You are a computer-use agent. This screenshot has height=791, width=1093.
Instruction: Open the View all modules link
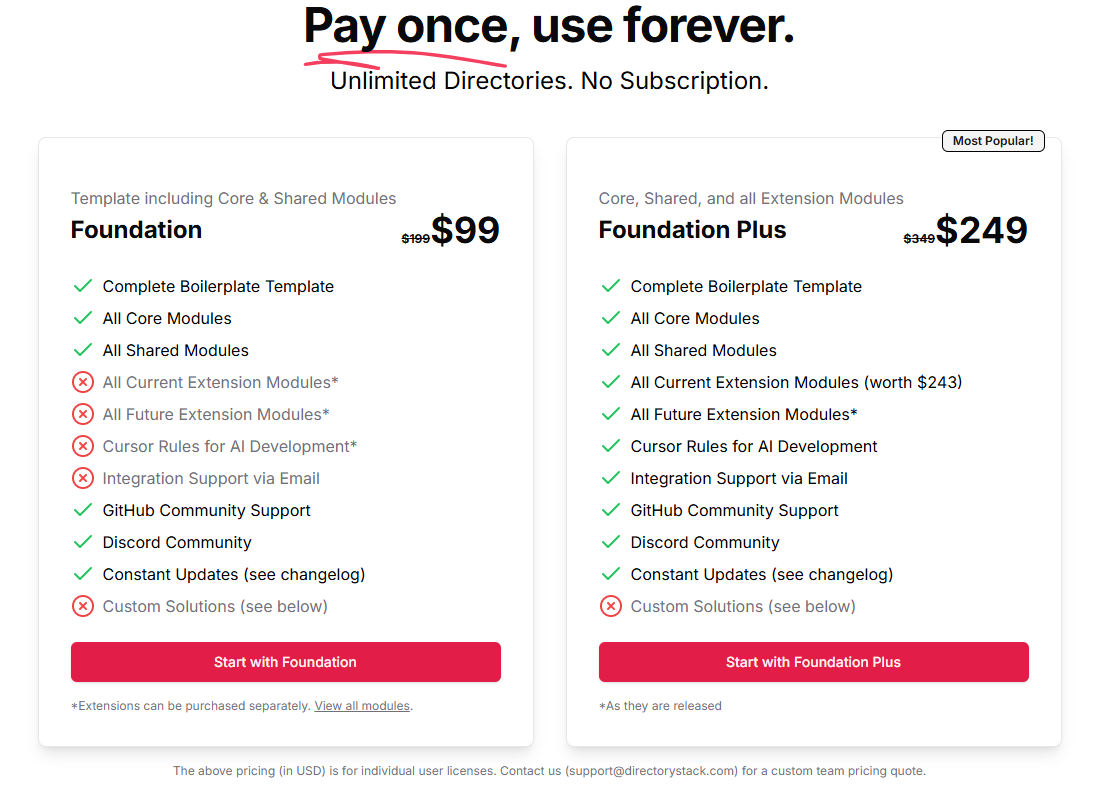[362, 706]
